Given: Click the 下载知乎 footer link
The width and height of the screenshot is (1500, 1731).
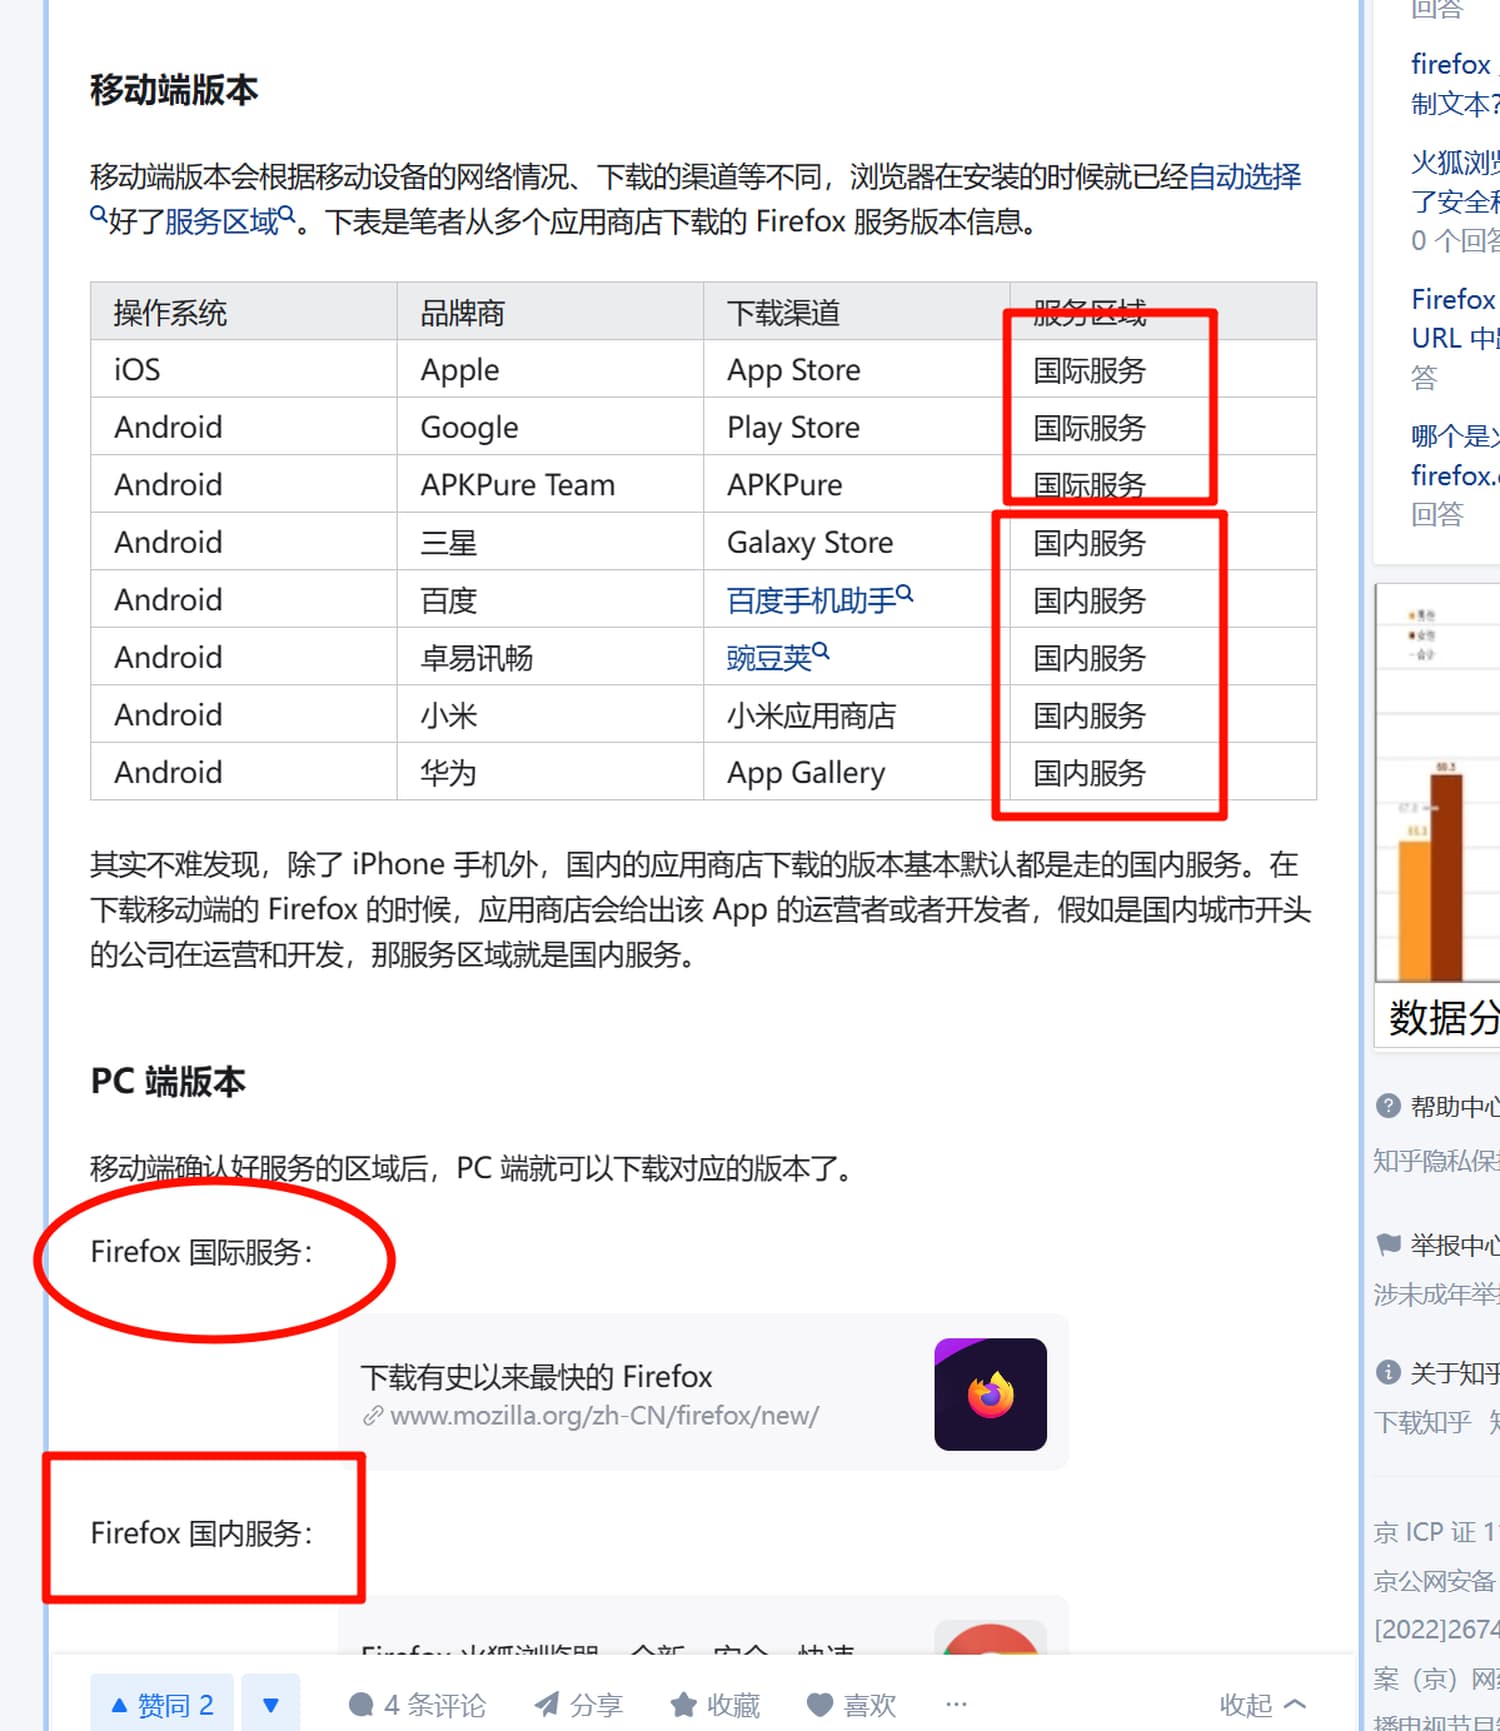Looking at the screenshot, I should click(x=1422, y=1421).
